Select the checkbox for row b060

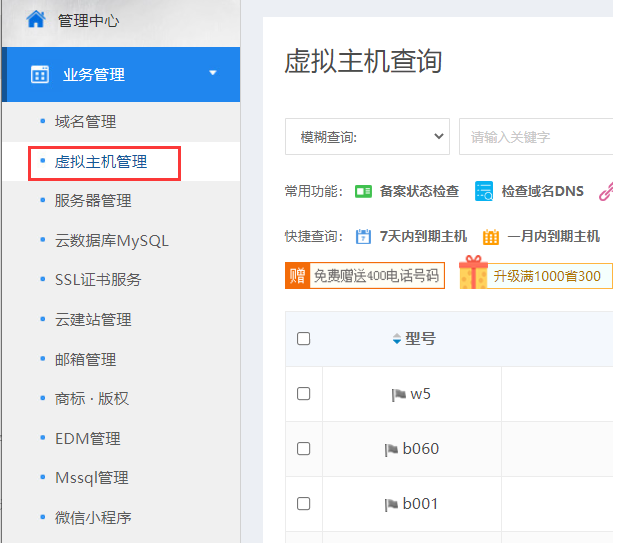[304, 449]
